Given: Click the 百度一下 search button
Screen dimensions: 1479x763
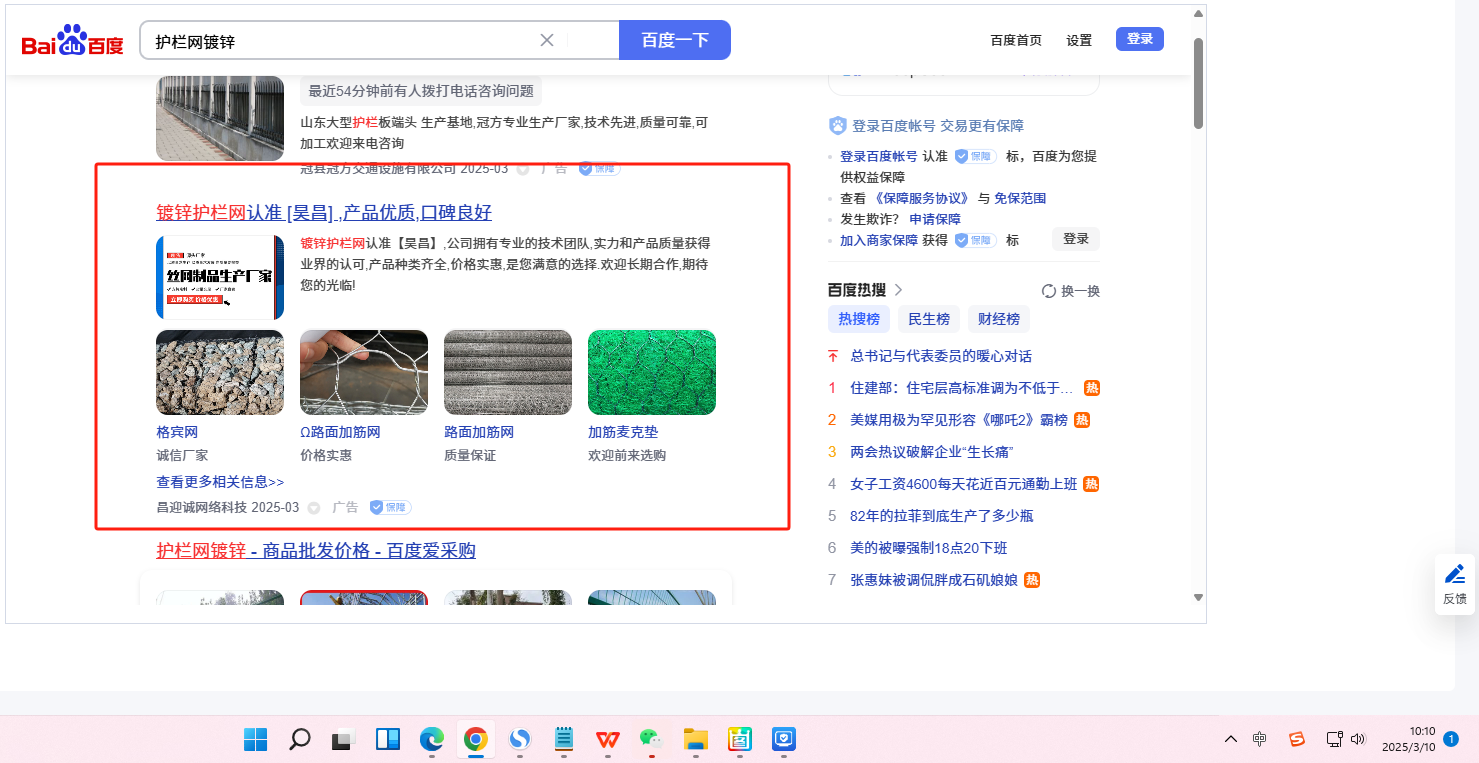Looking at the screenshot, I should [x=675, y=40].
